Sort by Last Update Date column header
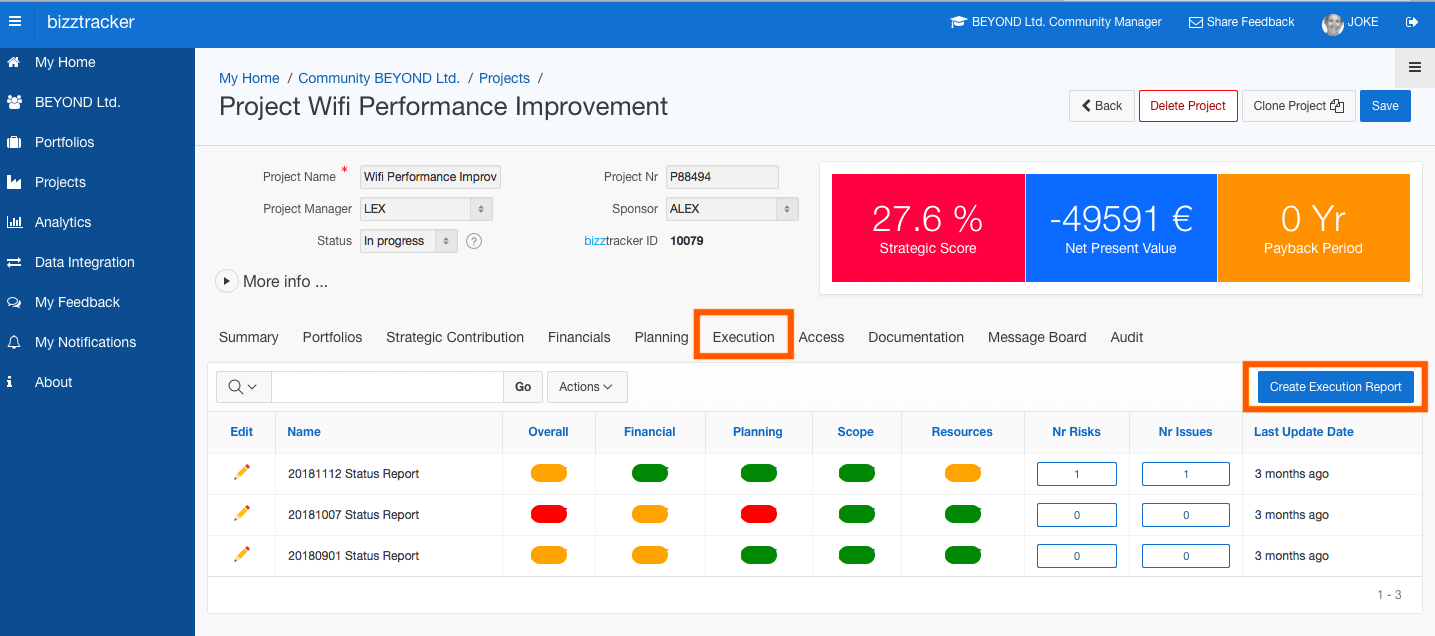The image size is (1435, 636). tap(1304, 432)
